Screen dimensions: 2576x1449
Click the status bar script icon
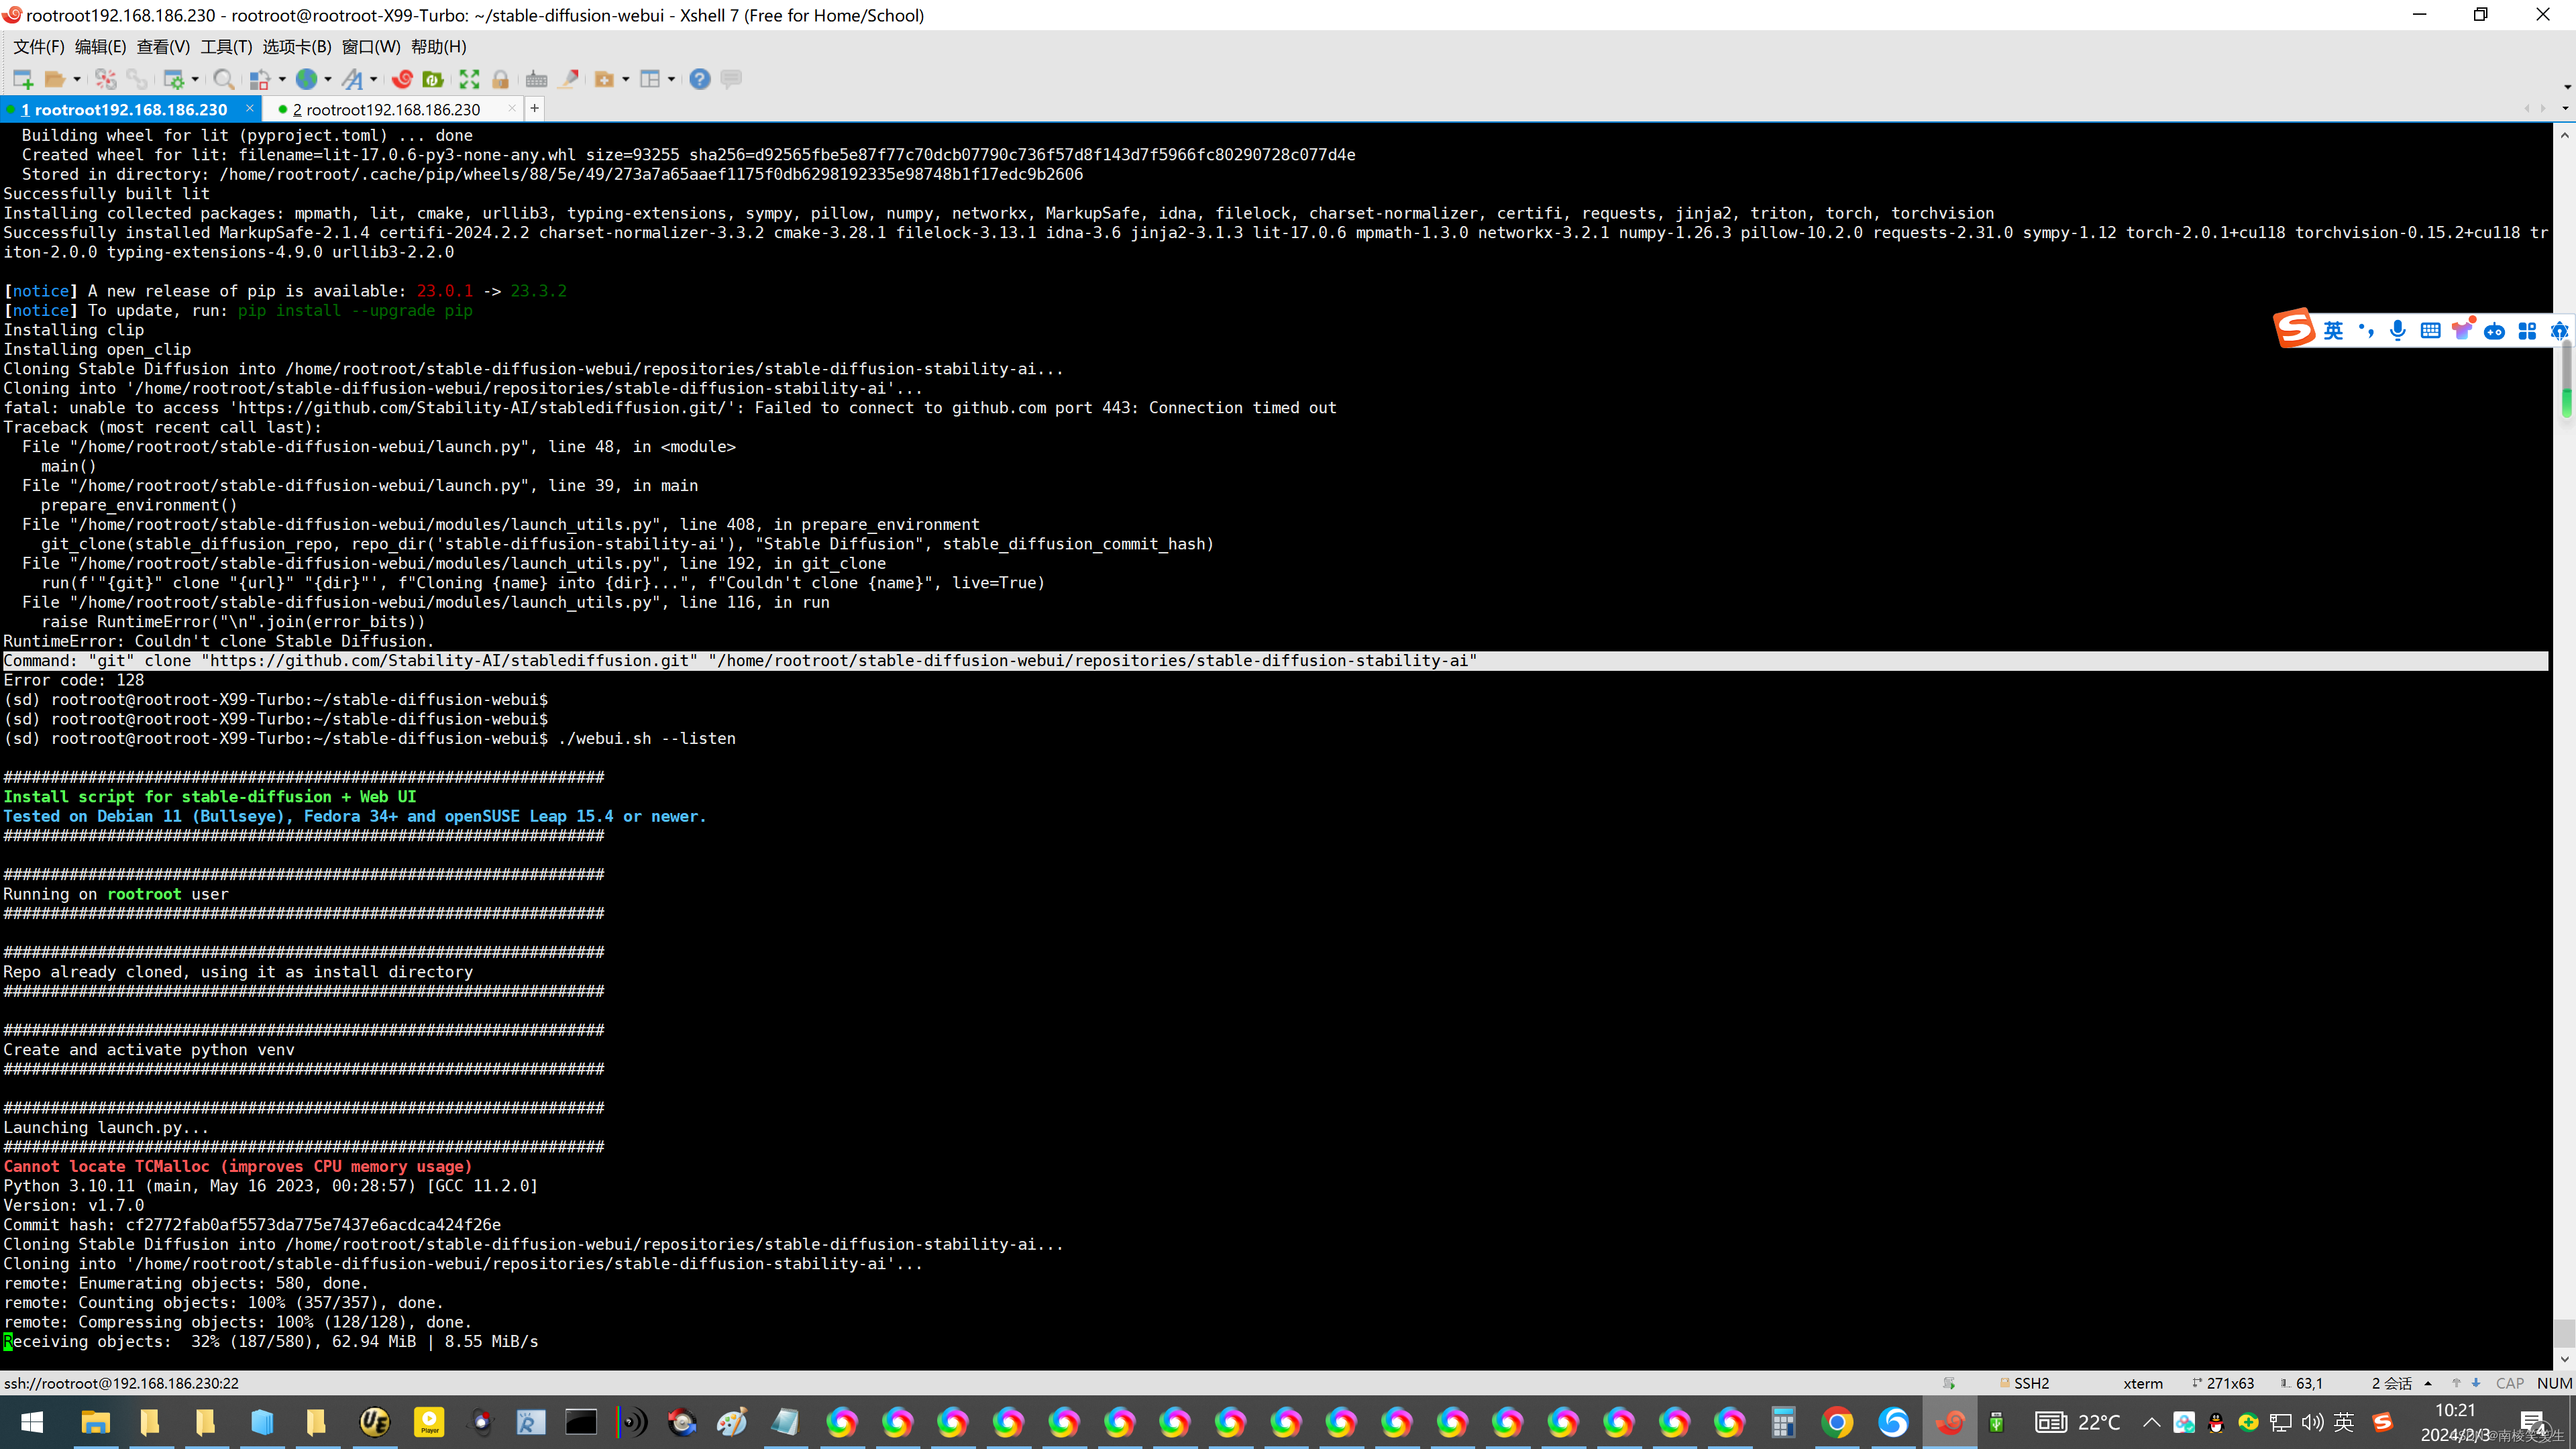pos(1949,1384)
